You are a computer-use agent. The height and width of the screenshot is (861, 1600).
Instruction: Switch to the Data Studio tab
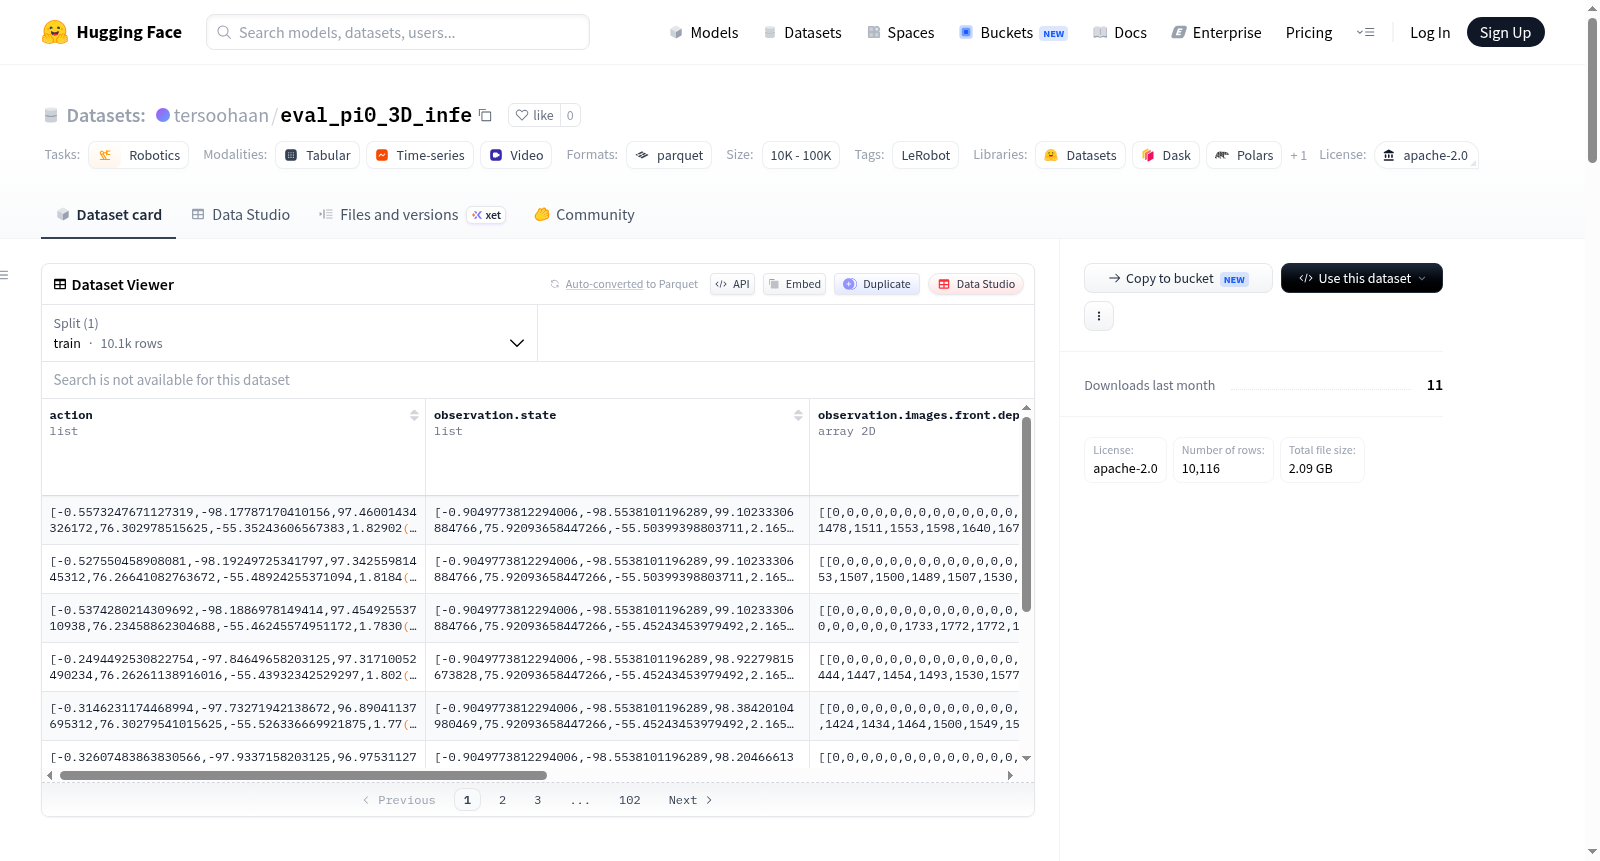(241, 214)
